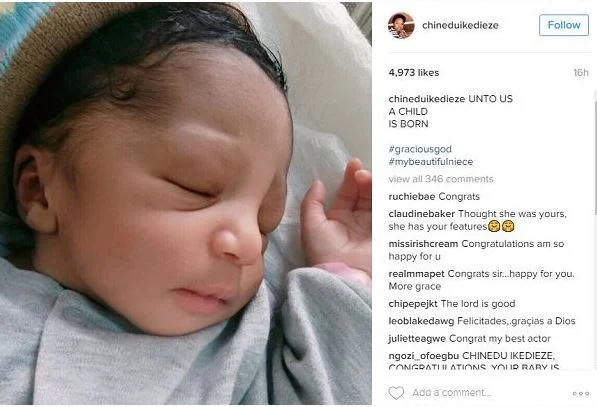Image resolution: width=597 pixels, height=407 pixels.
Task: Open the #graciousgod hashtag
Action: (x=420, y=149)
